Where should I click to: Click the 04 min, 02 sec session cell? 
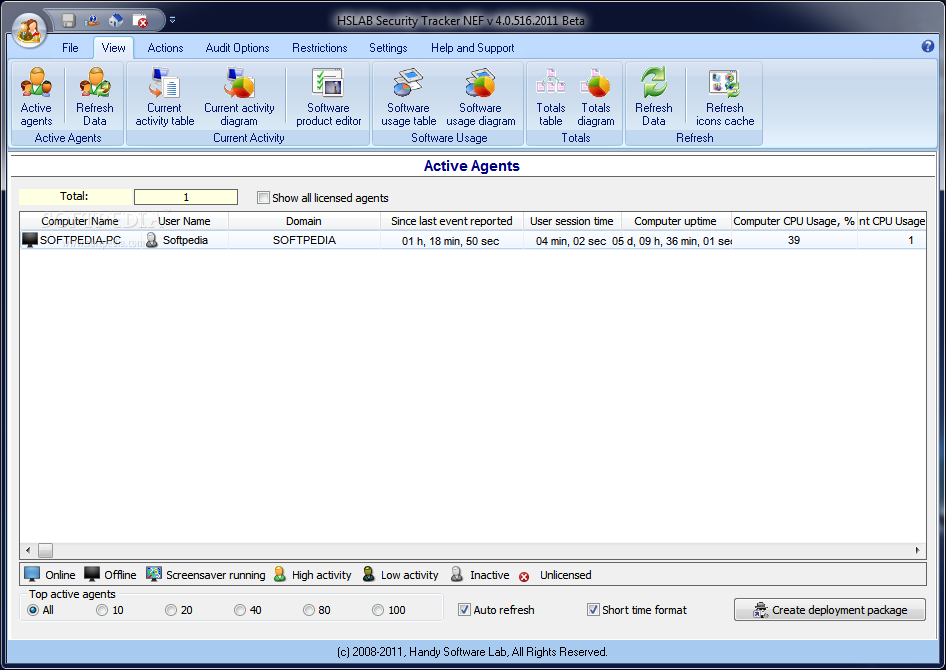coord(571,241)
